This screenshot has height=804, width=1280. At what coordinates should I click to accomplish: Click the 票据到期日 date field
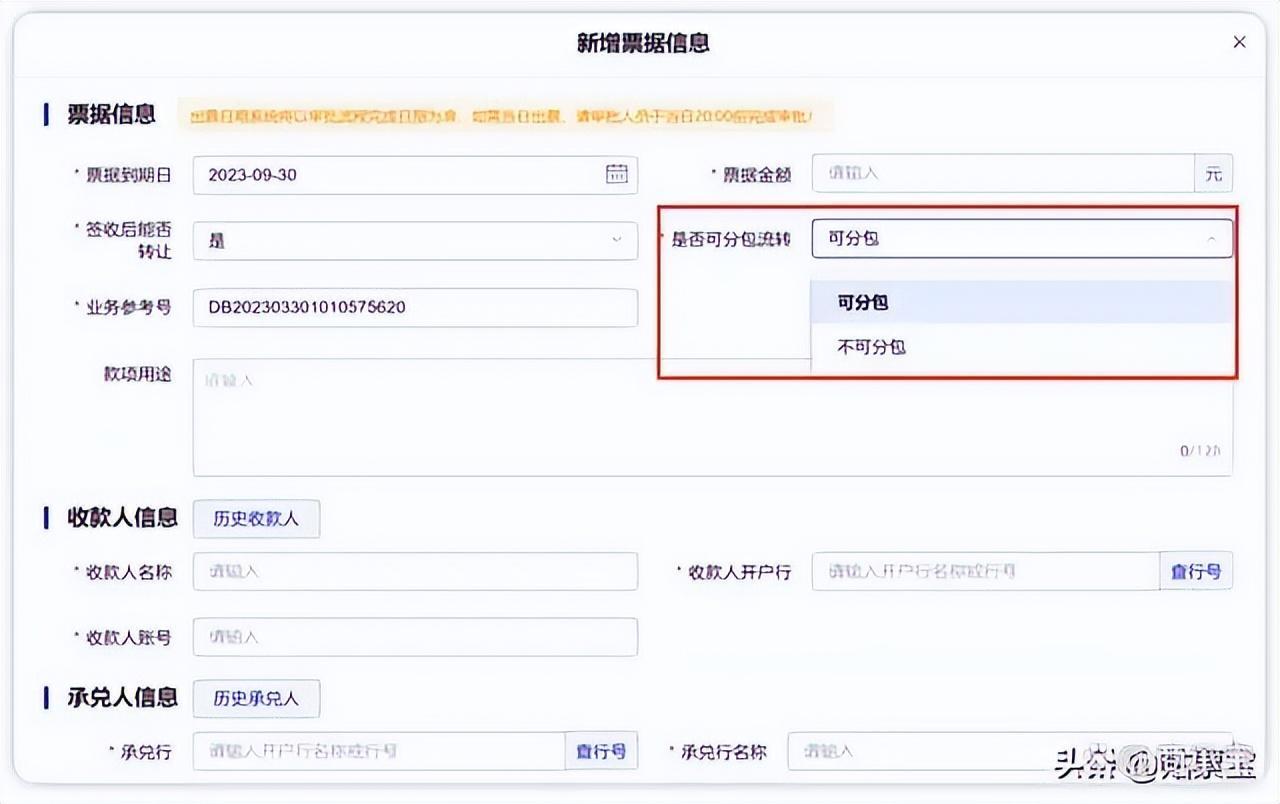coord(400,174)
